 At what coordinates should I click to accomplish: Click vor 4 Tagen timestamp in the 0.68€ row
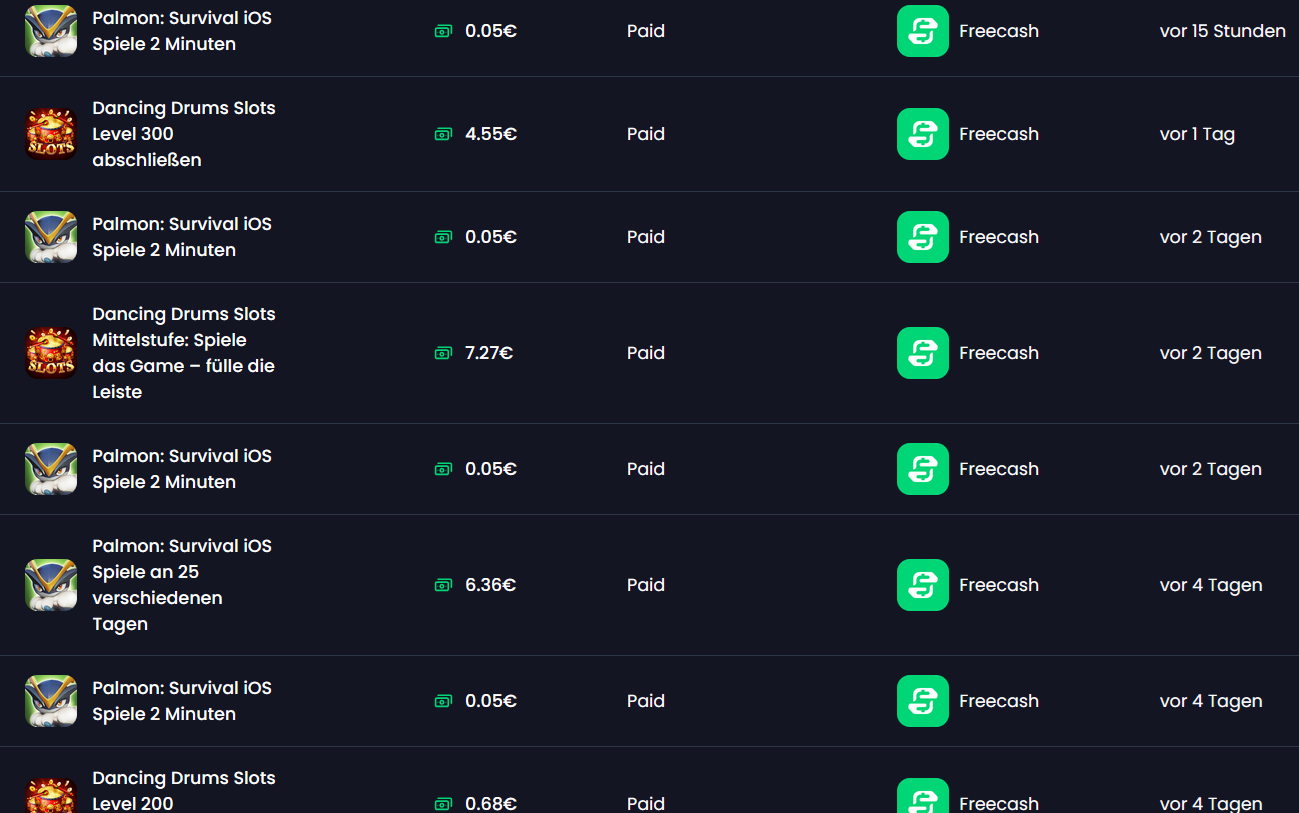pyautogui.click(x=1211, y=804)
